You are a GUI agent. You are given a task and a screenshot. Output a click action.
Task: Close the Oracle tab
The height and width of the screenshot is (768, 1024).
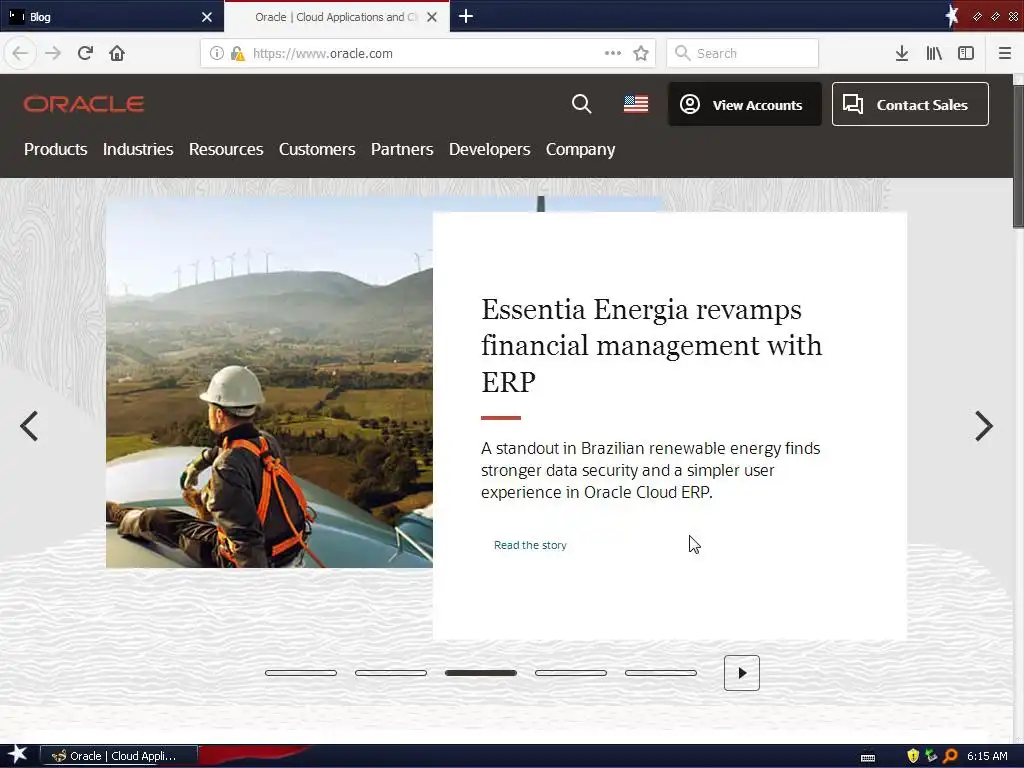coord(432,17)
